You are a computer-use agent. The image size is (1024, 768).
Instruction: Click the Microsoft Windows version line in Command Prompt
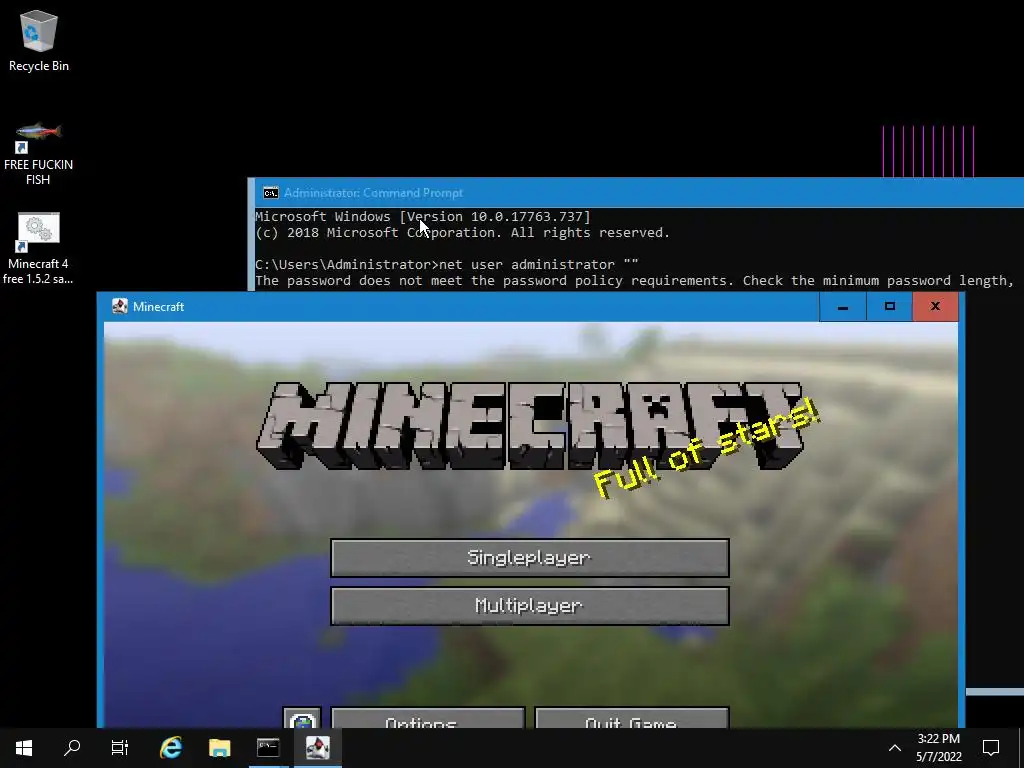423,216
